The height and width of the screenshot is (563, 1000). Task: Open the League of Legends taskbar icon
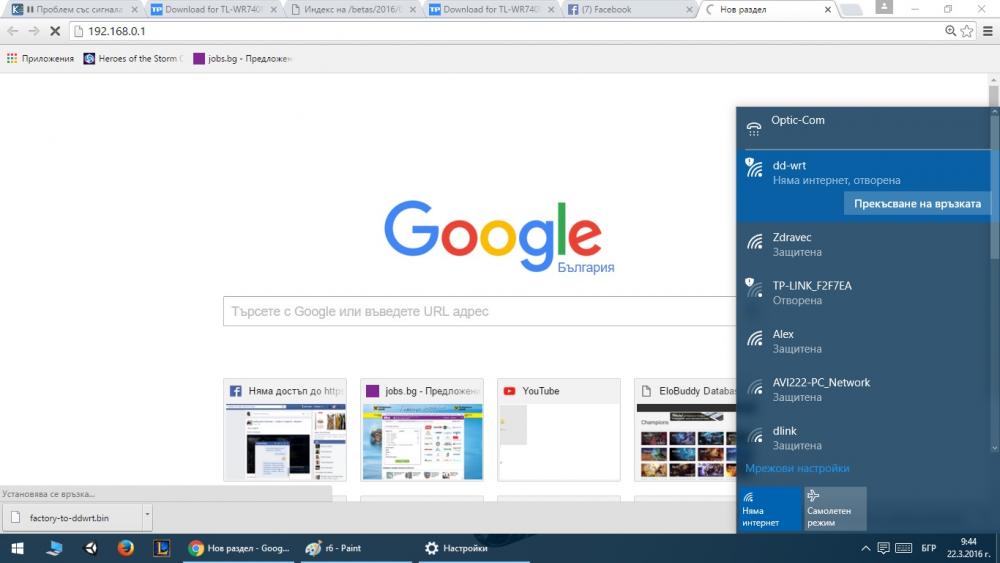[161, 548]
